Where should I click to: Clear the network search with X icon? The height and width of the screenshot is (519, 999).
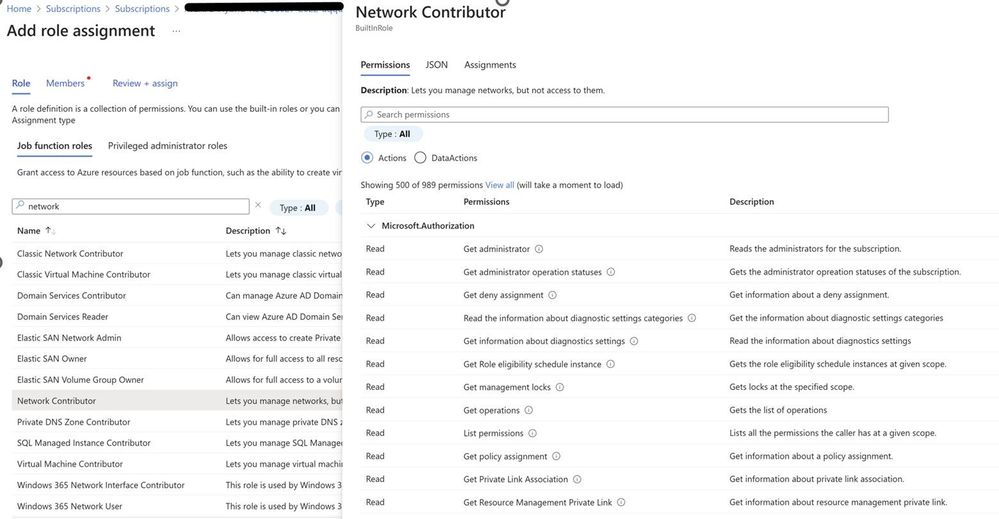click(258, 205)
